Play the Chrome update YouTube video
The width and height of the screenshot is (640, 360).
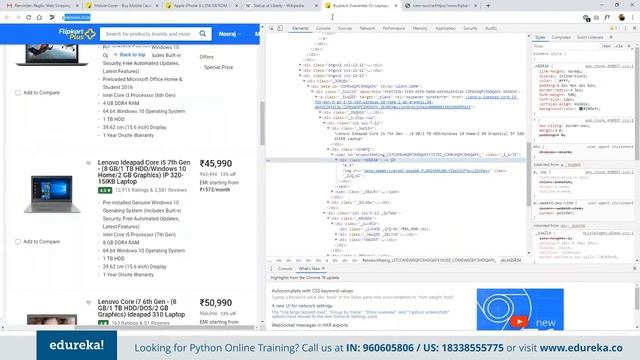coord(519,322)
